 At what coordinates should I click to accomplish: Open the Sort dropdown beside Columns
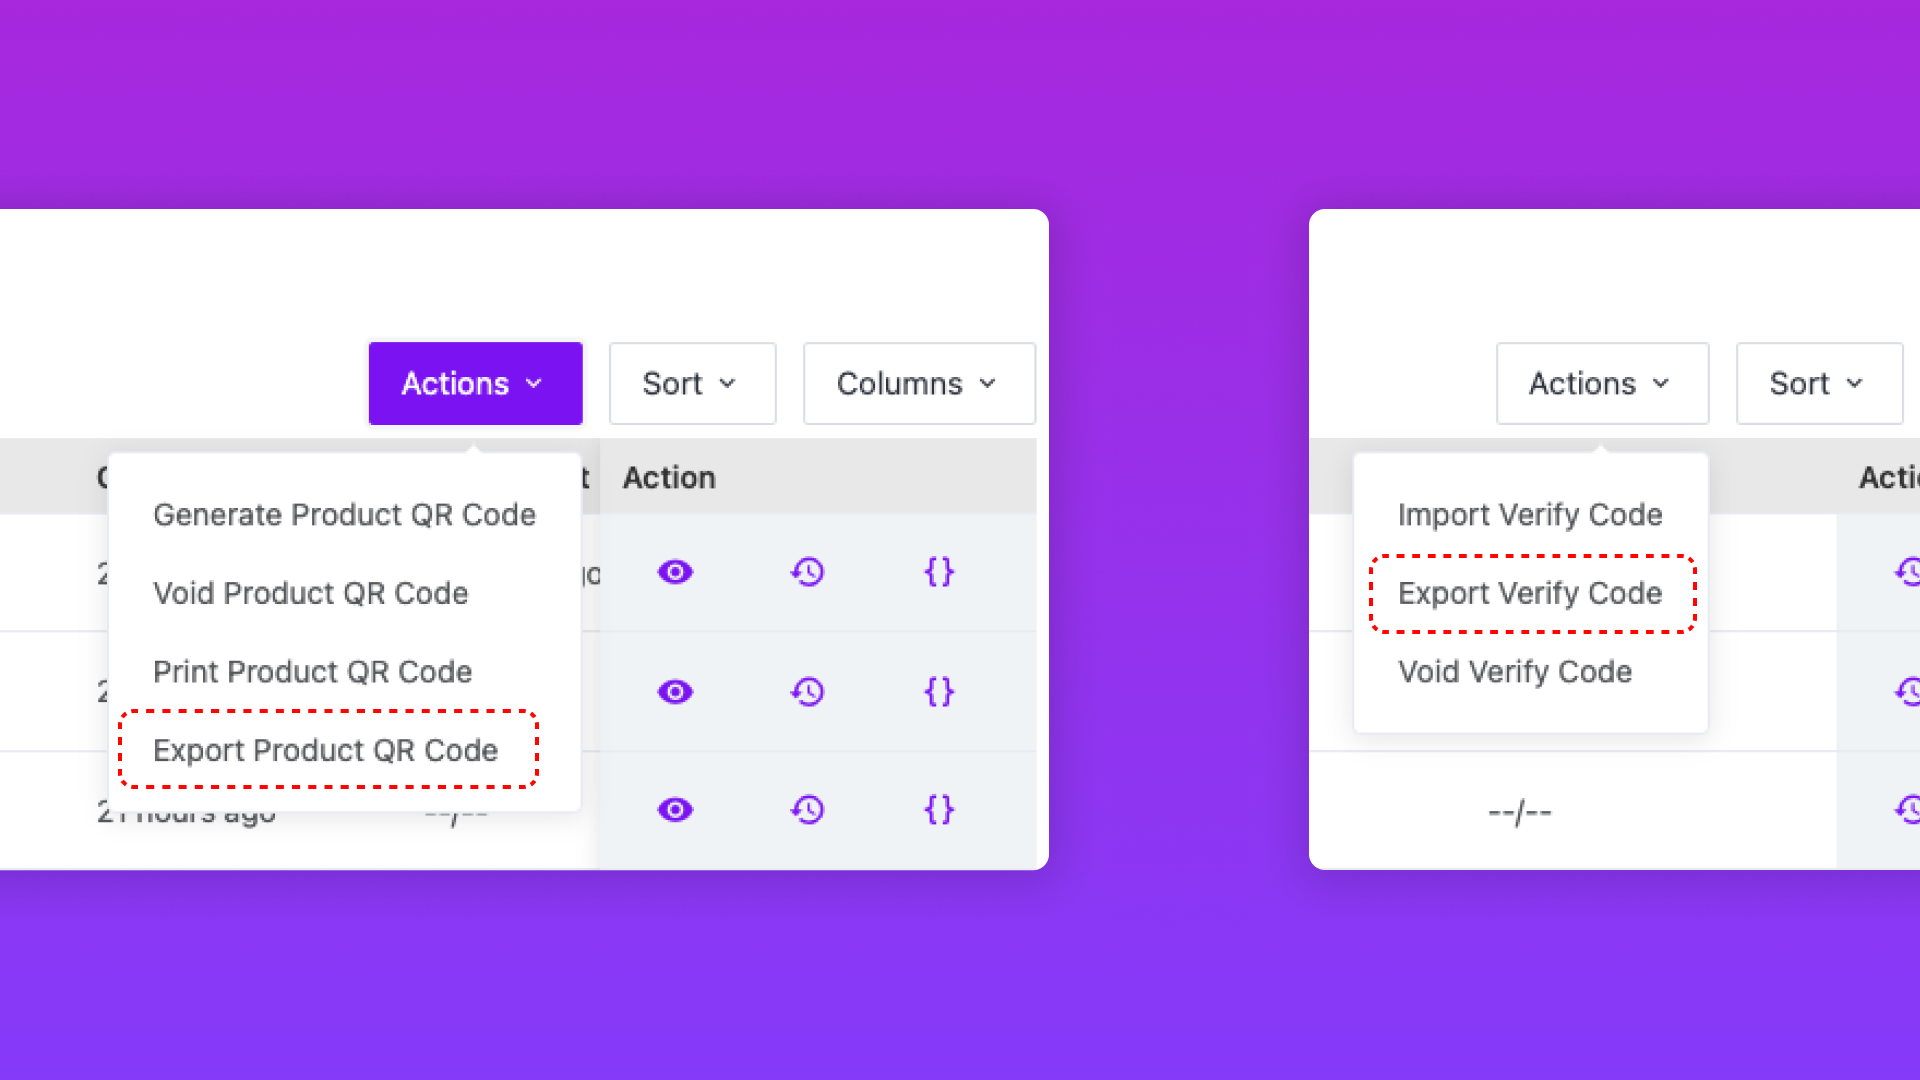coord(692,384)
